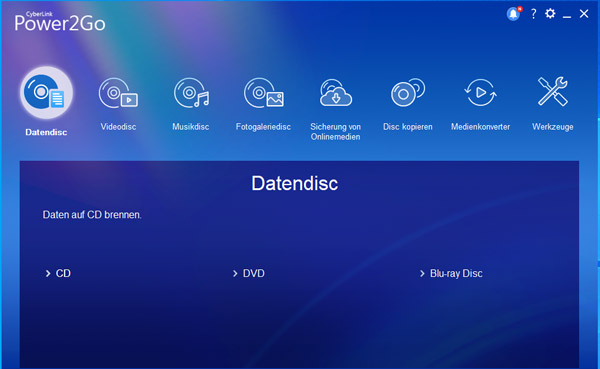This screenshot has height=369, width=600.
Task: Open help via question mark icon
Action: point(533,14)
